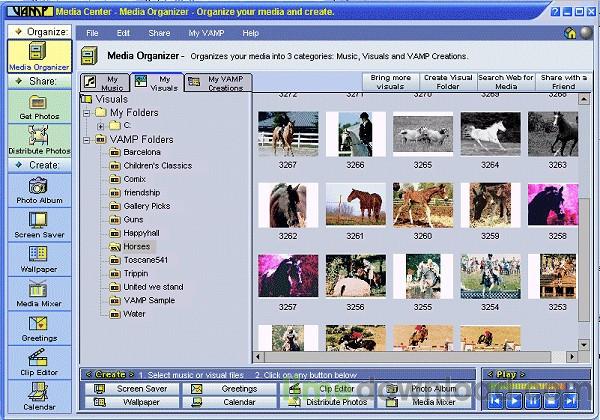600x420 pixels.
Task: Switch to the My Music tab
Action: pyautogui.click(x=105, y=82)
